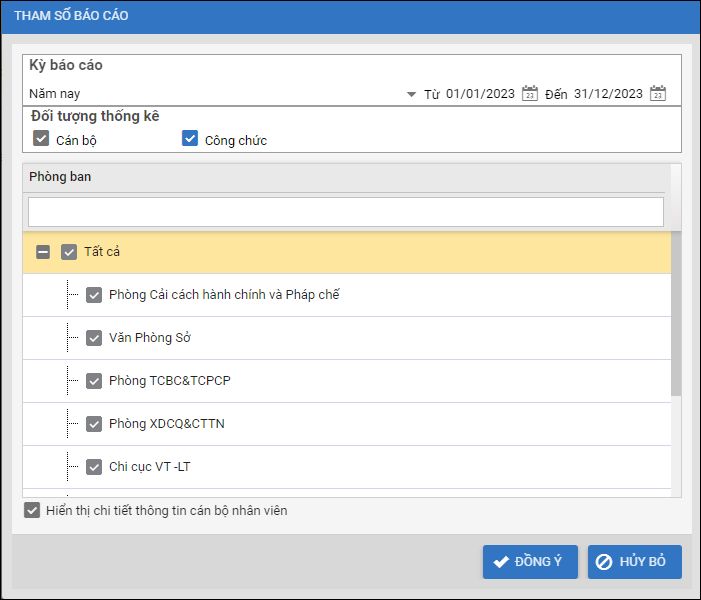
Task: Toggle the 'Phòng XDCQ&CTTN' checkbox
Action: click(x=94, y=424)
